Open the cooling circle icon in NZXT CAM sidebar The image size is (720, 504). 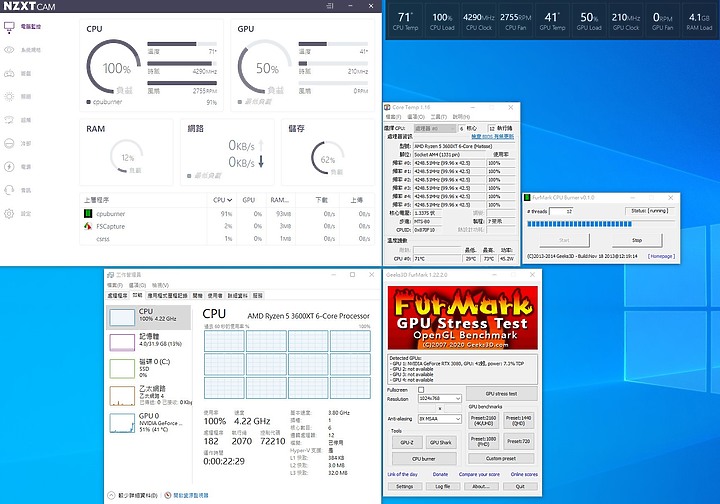pos(9,143)
